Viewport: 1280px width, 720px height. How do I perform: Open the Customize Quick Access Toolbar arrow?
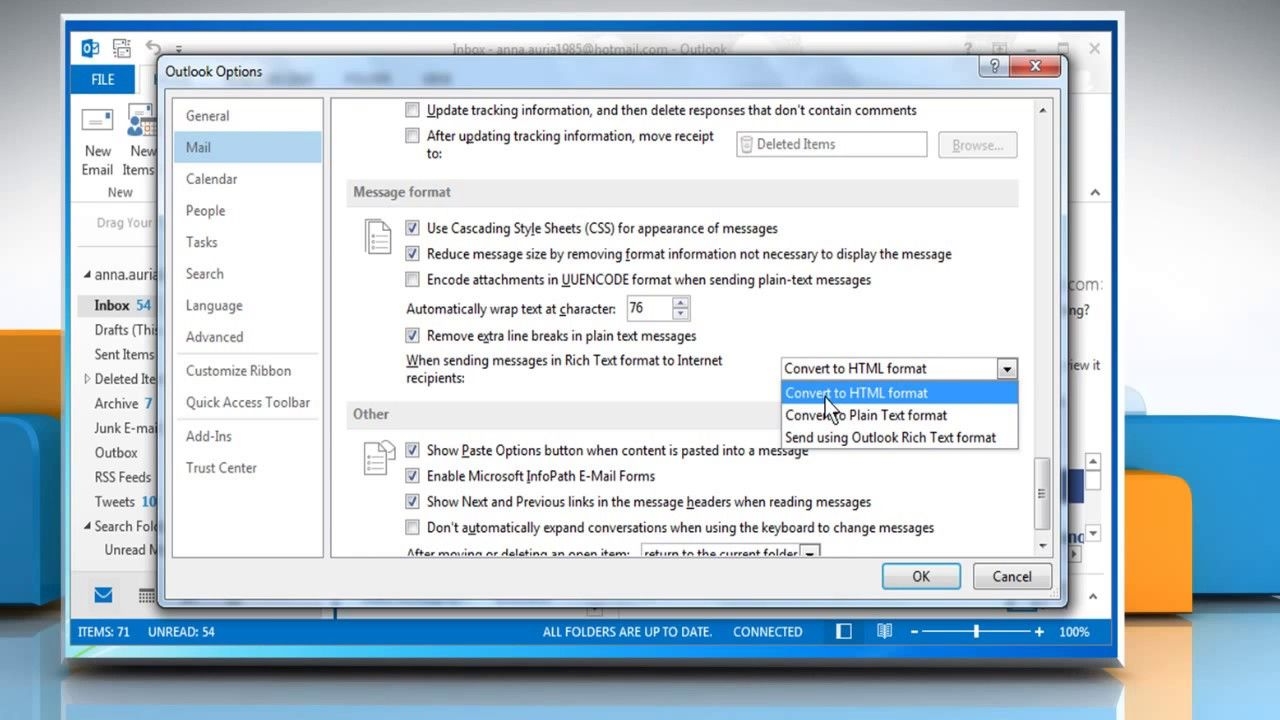pyautogui.click(x=179, y=48)
